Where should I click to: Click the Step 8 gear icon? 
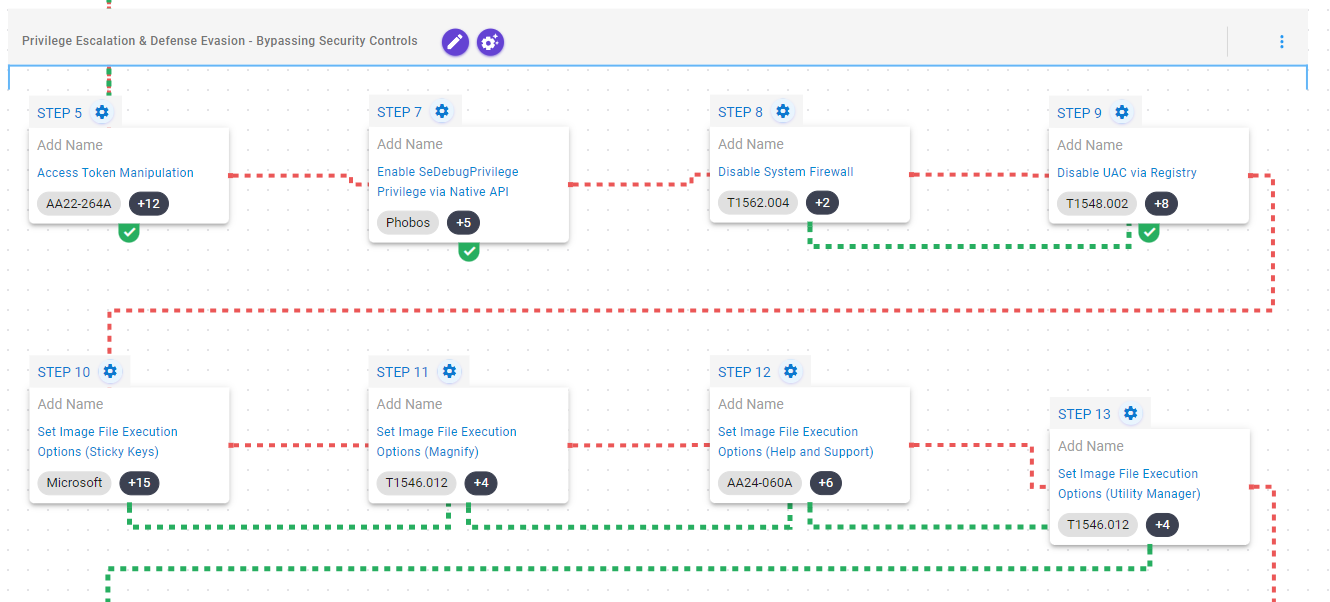783,112
